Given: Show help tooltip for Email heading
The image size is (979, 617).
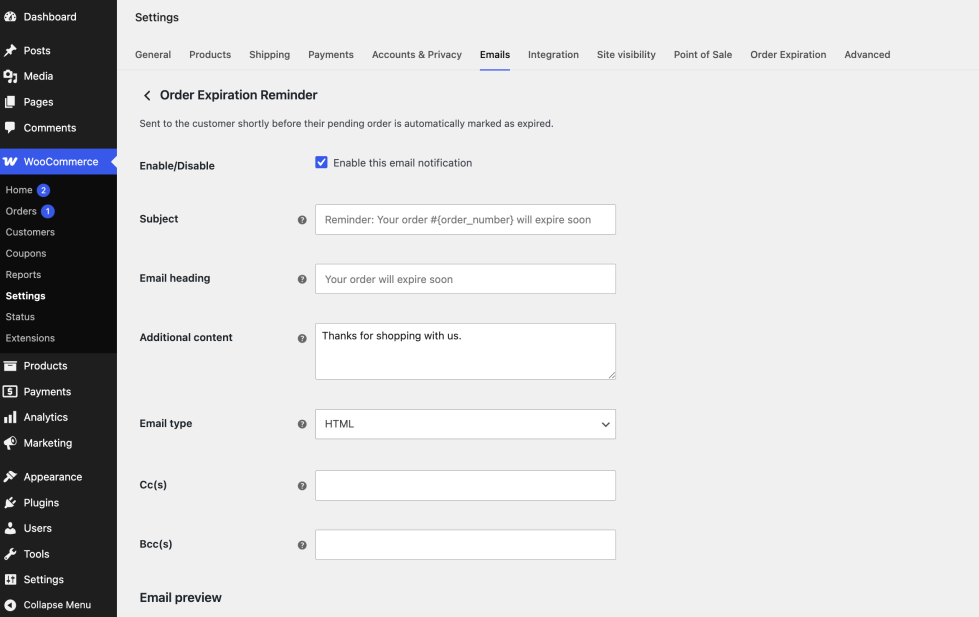Looking at the screenshot, I should (302, 279).
